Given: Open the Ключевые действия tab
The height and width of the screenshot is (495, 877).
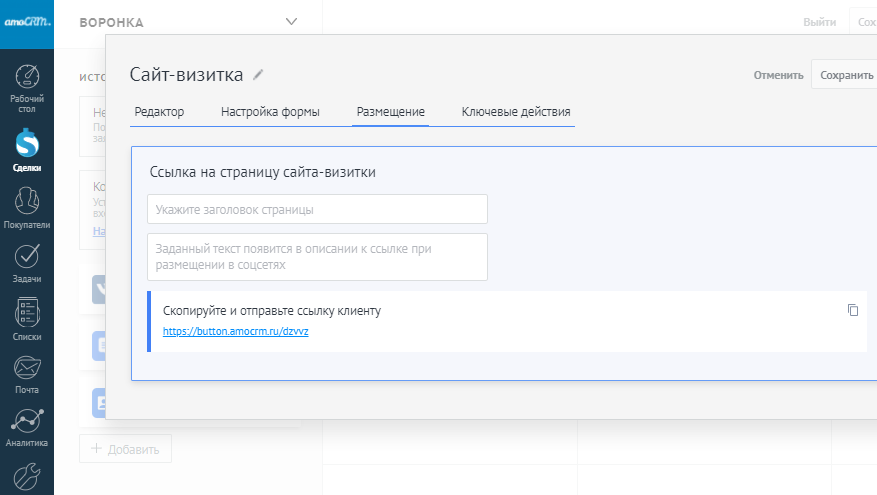Looking at the screenshot, I should pyautogui.click(x=516, y=112).
